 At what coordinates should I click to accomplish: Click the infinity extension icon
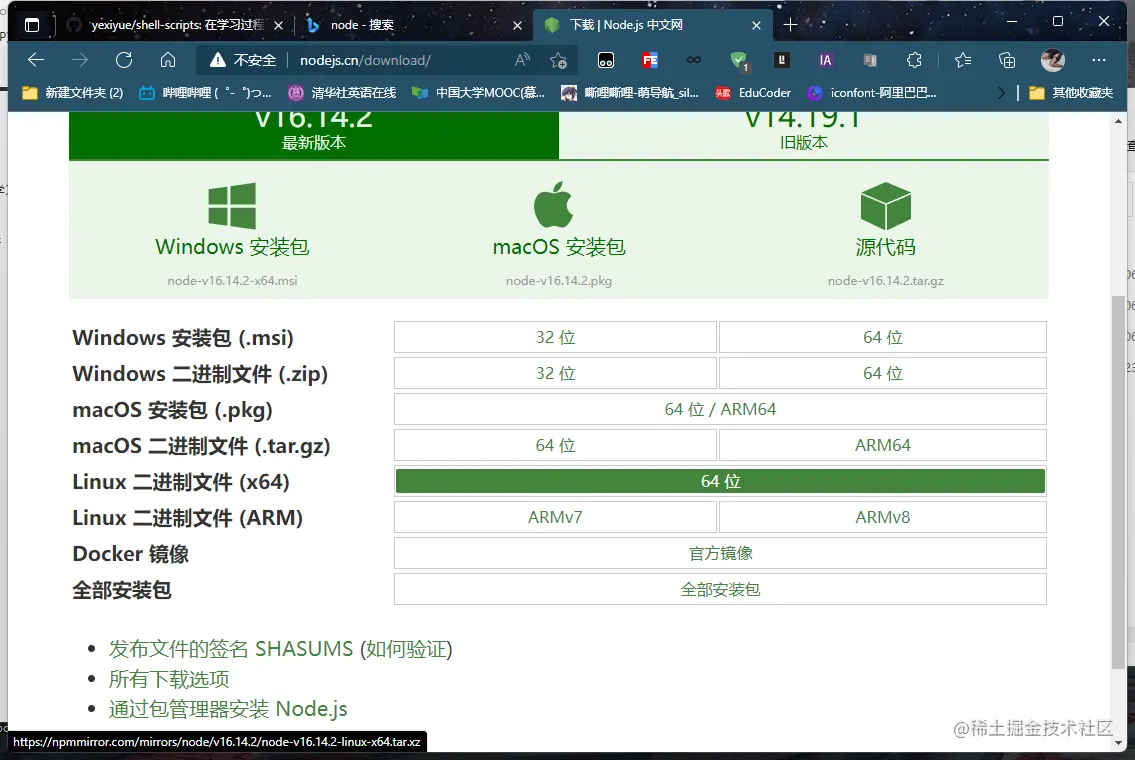coord(693,60)
